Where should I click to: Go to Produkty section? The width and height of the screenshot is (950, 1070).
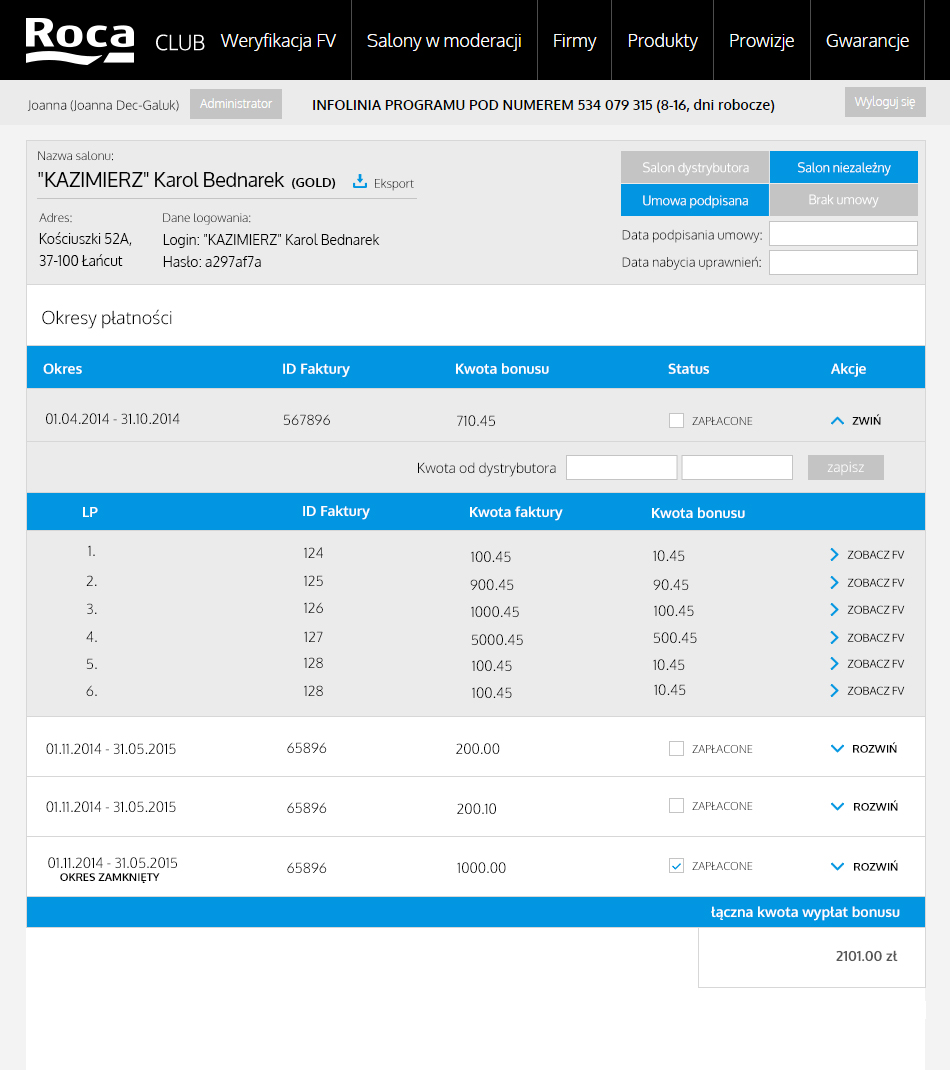click(663, 40)
